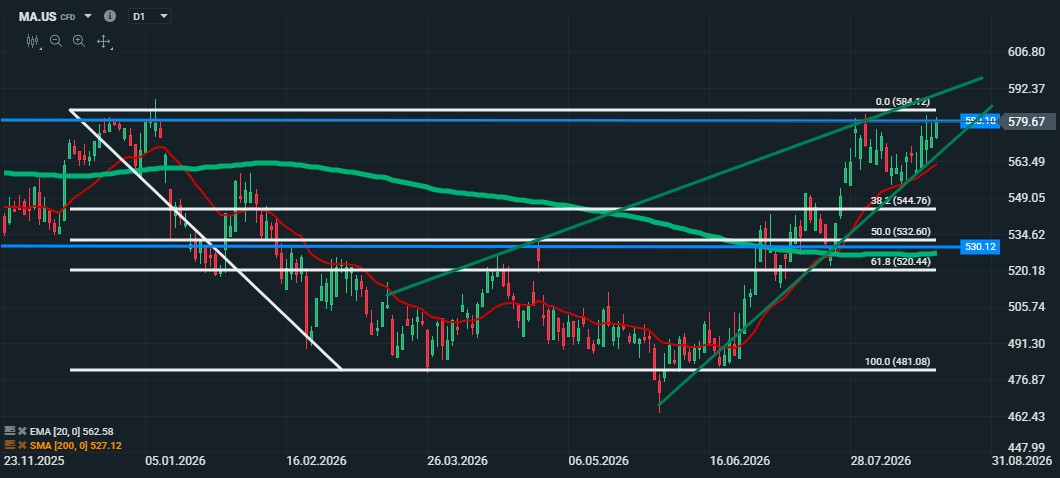Click the 505.74 price axis label
Image resolution: width=1060 pixels, height=478 pixels.
tap(1026, 307)
